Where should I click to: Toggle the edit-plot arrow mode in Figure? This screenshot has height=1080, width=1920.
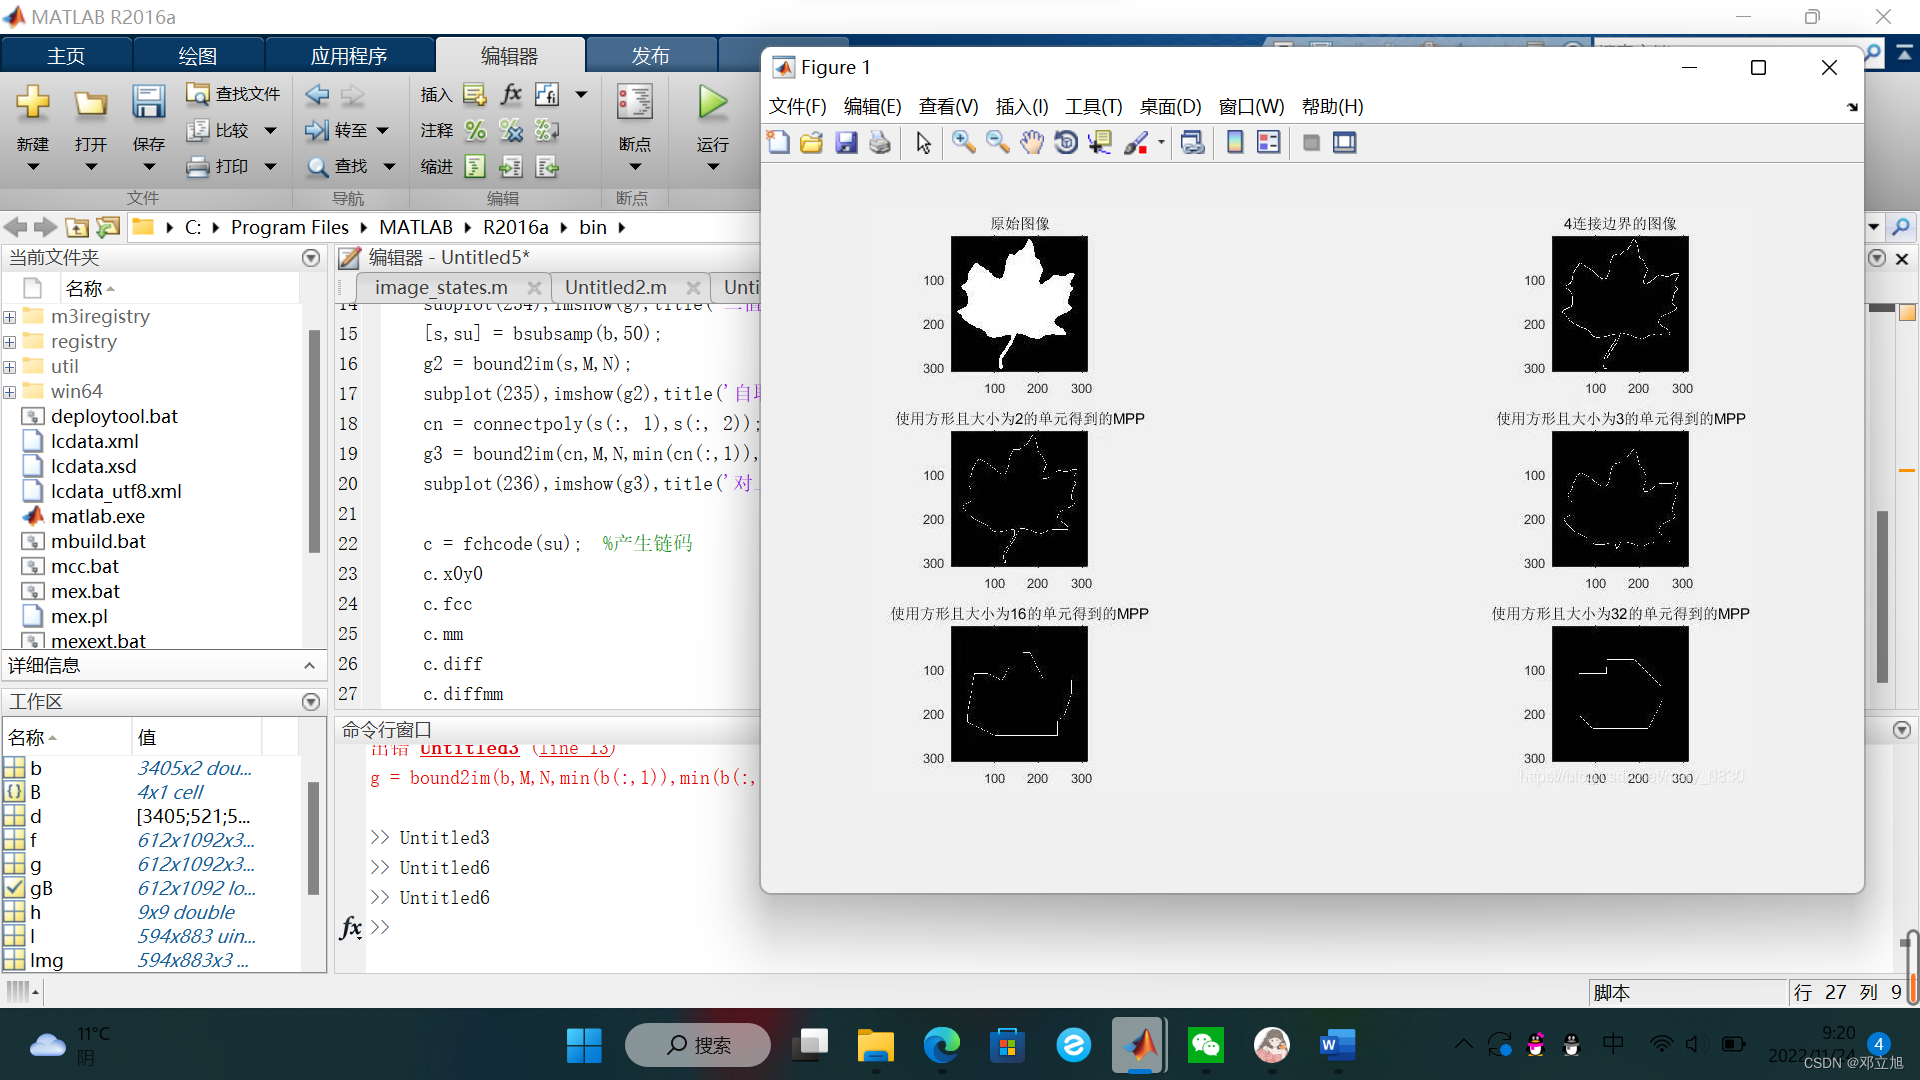coord(922,142)
